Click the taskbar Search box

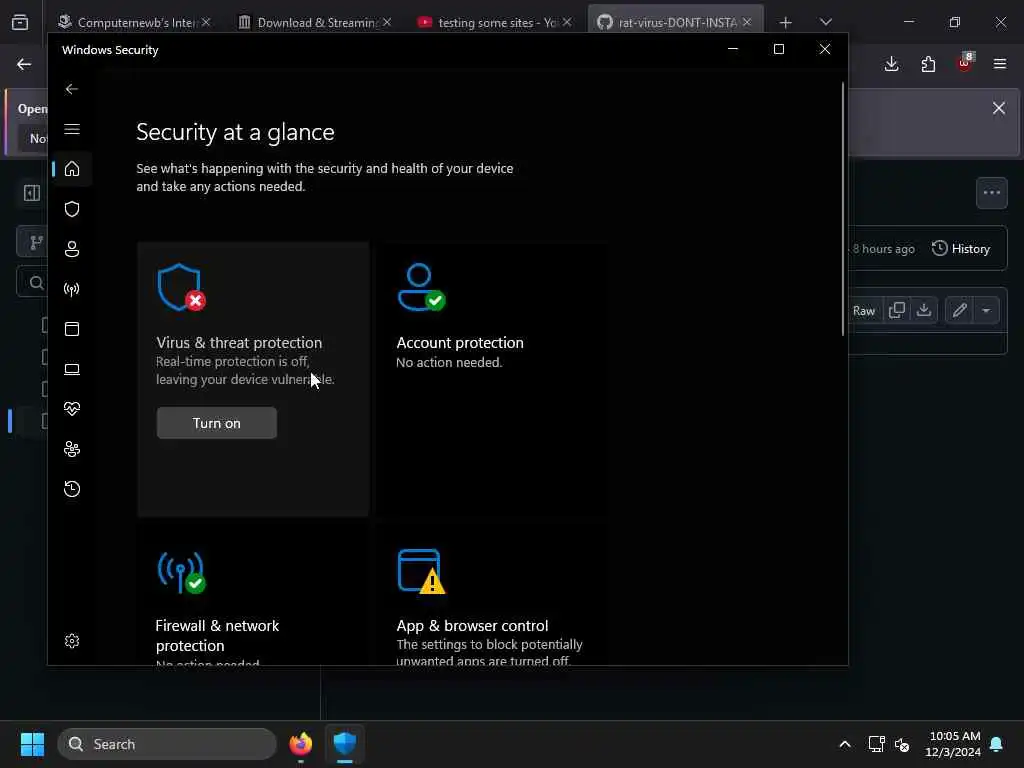167,744
